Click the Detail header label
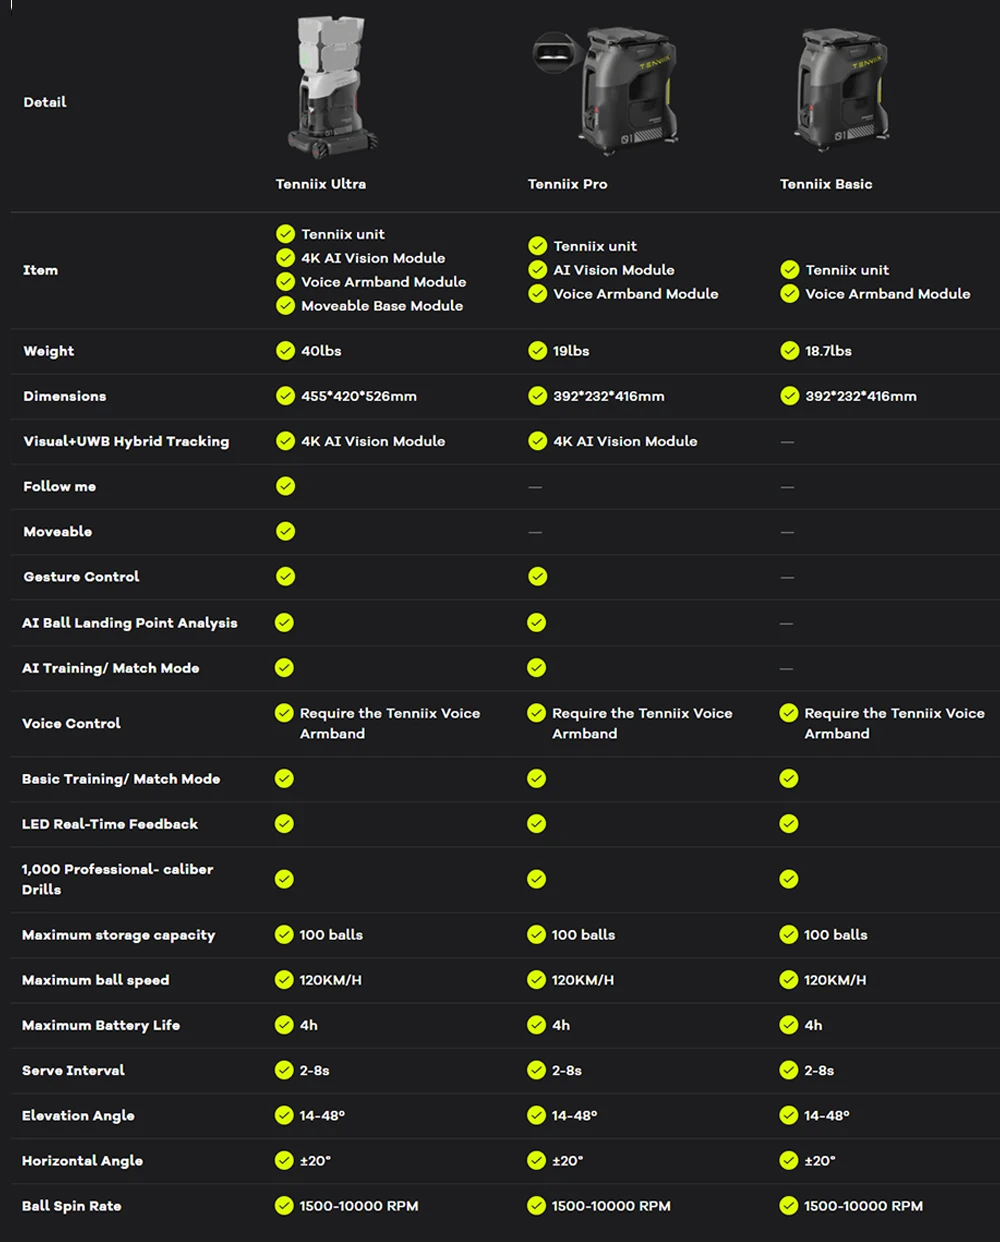 45,102
